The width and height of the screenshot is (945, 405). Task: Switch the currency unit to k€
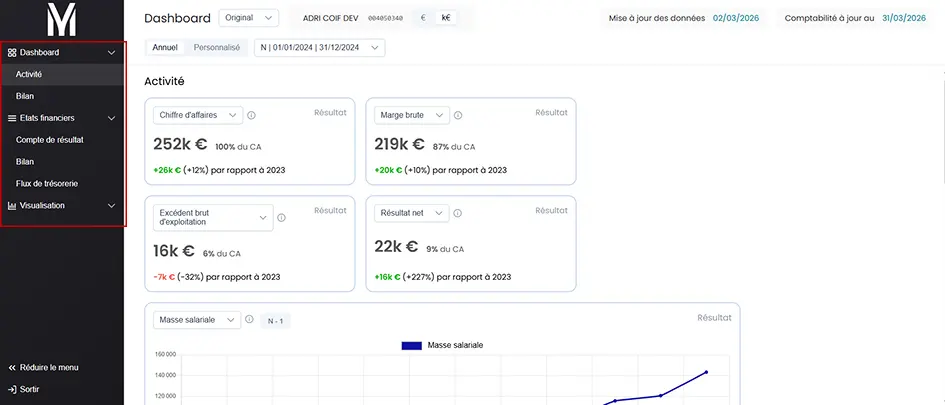pos(445,18)
